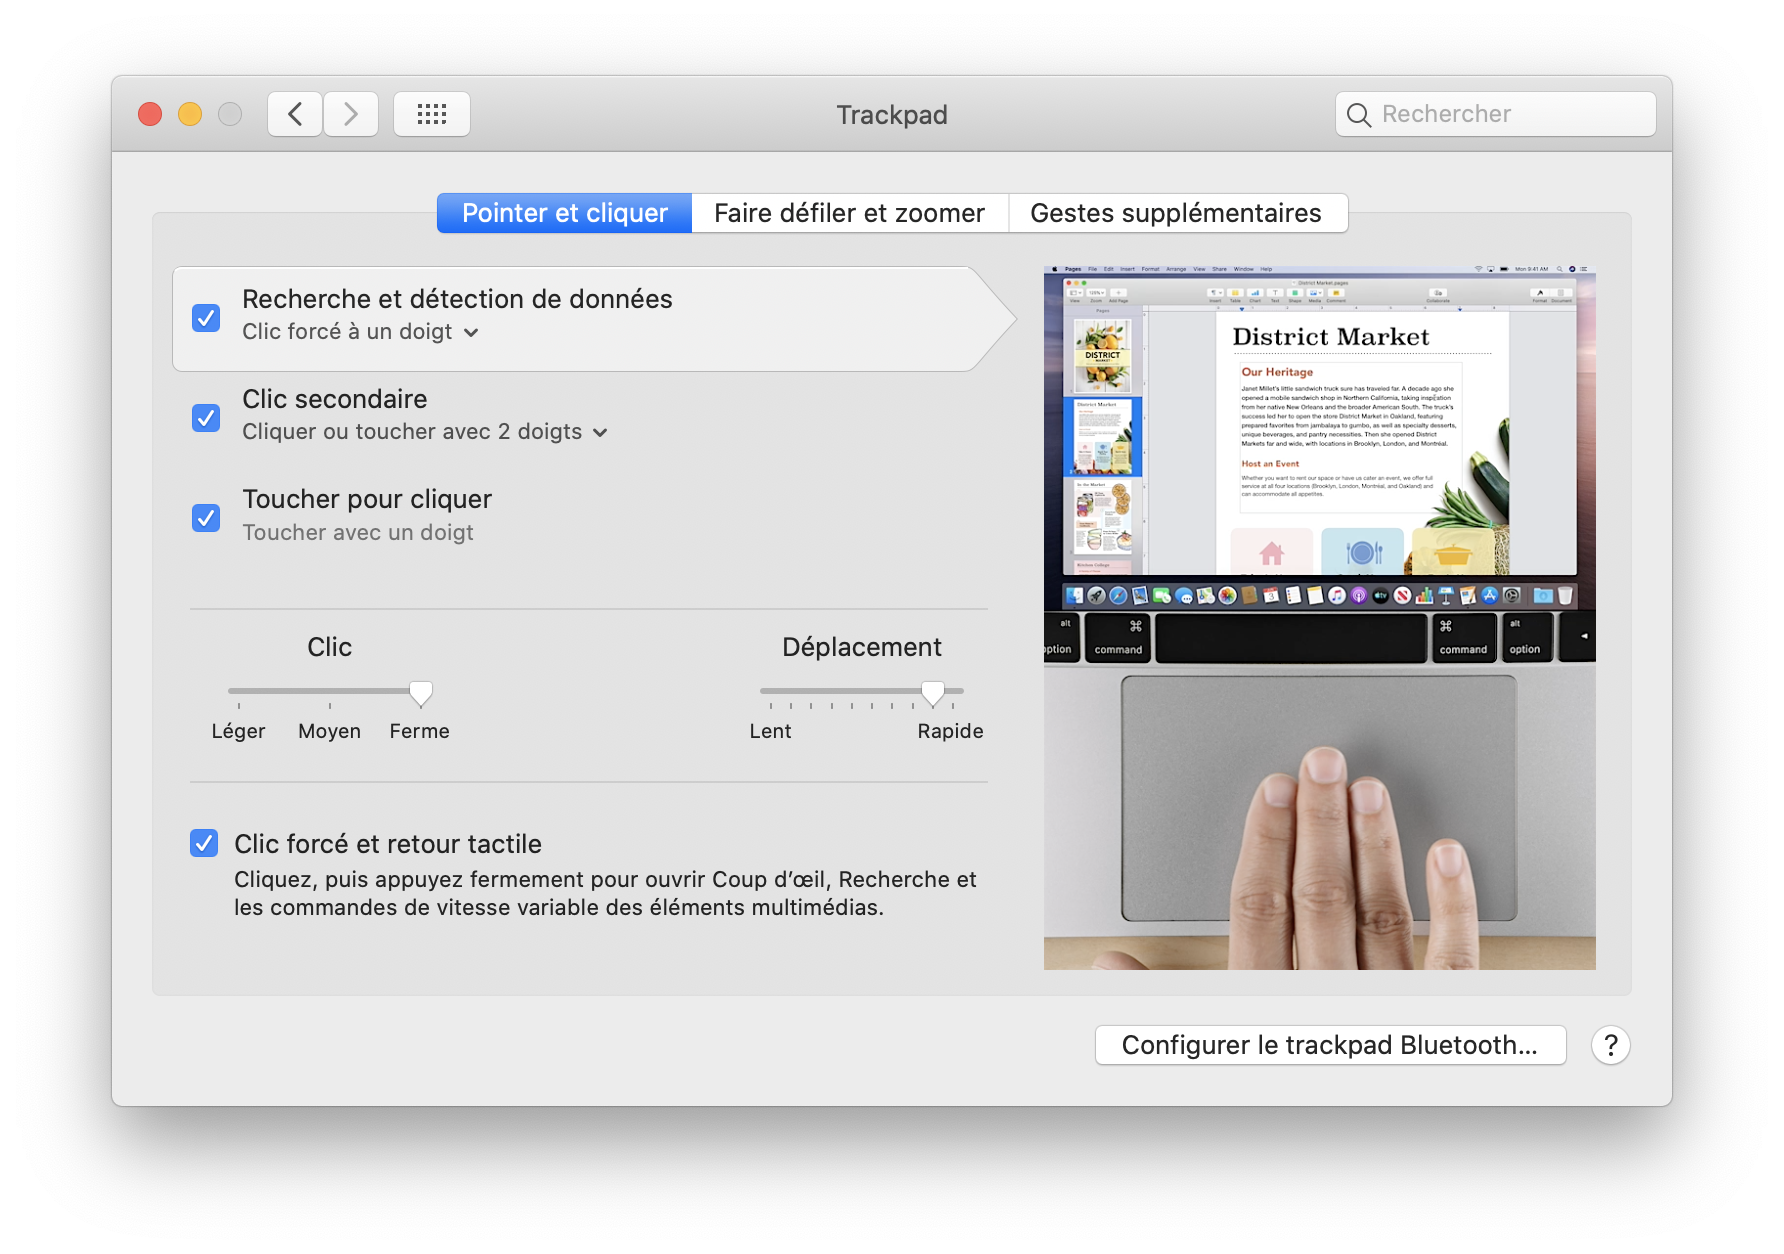Open help with the question mark button
Viewport: 1784px width, 1254px height.
1611,1045
